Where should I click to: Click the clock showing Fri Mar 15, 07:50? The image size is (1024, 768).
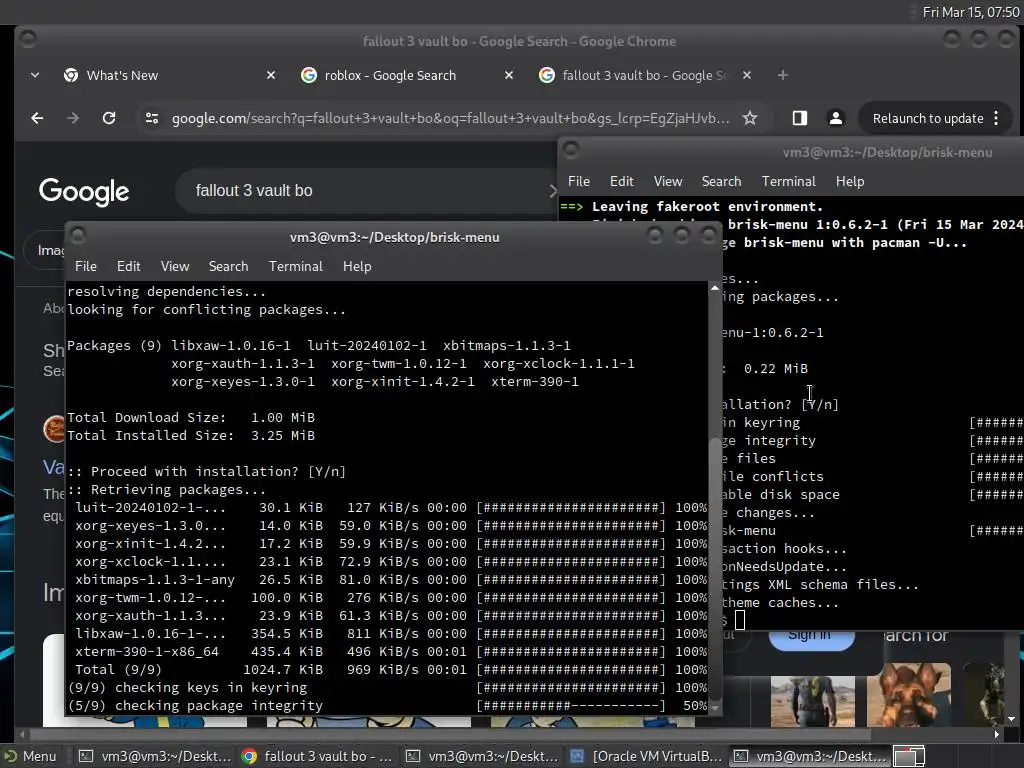970,12
